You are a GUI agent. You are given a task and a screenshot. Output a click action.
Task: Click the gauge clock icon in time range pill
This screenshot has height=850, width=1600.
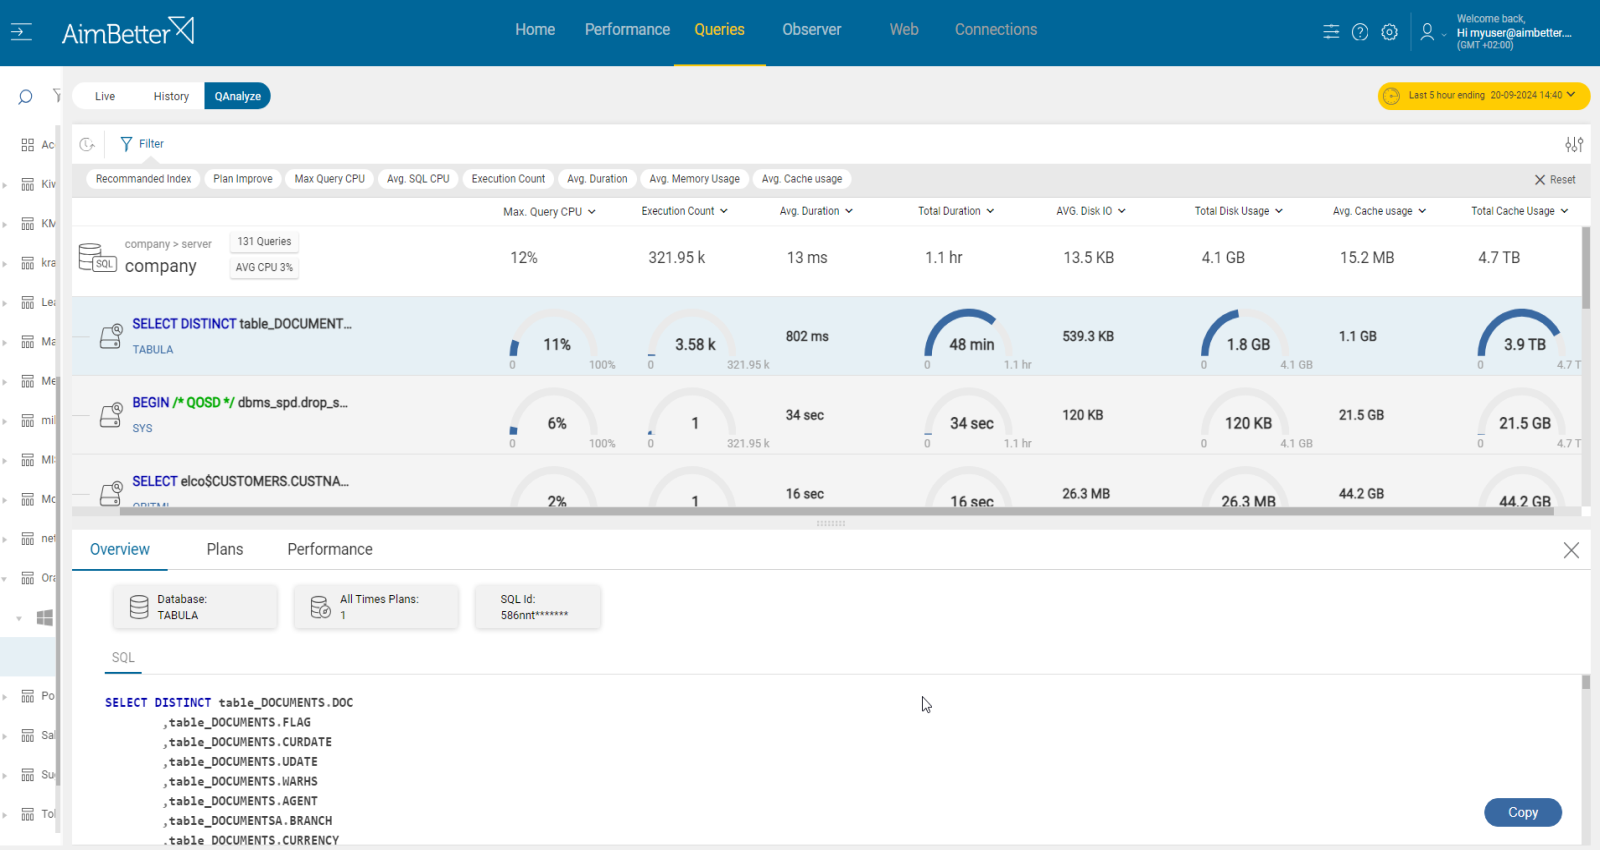click(x=1391, y=96)
